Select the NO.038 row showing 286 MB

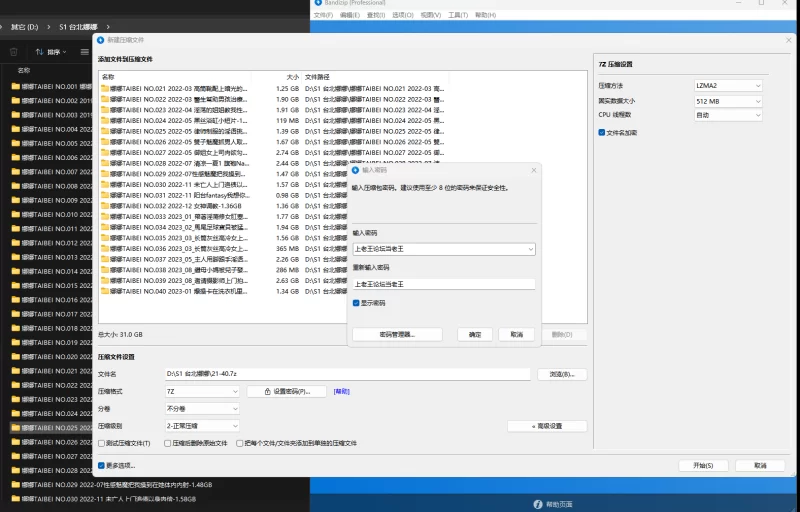(274, 270)
